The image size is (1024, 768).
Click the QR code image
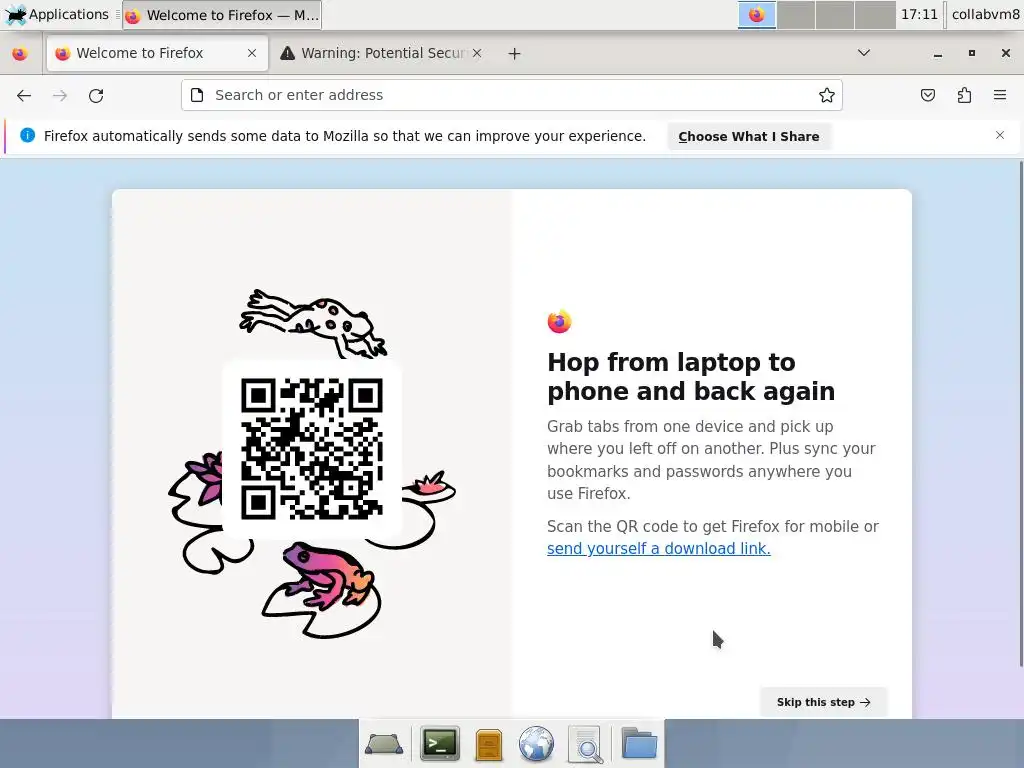click(x=312, y=449)
